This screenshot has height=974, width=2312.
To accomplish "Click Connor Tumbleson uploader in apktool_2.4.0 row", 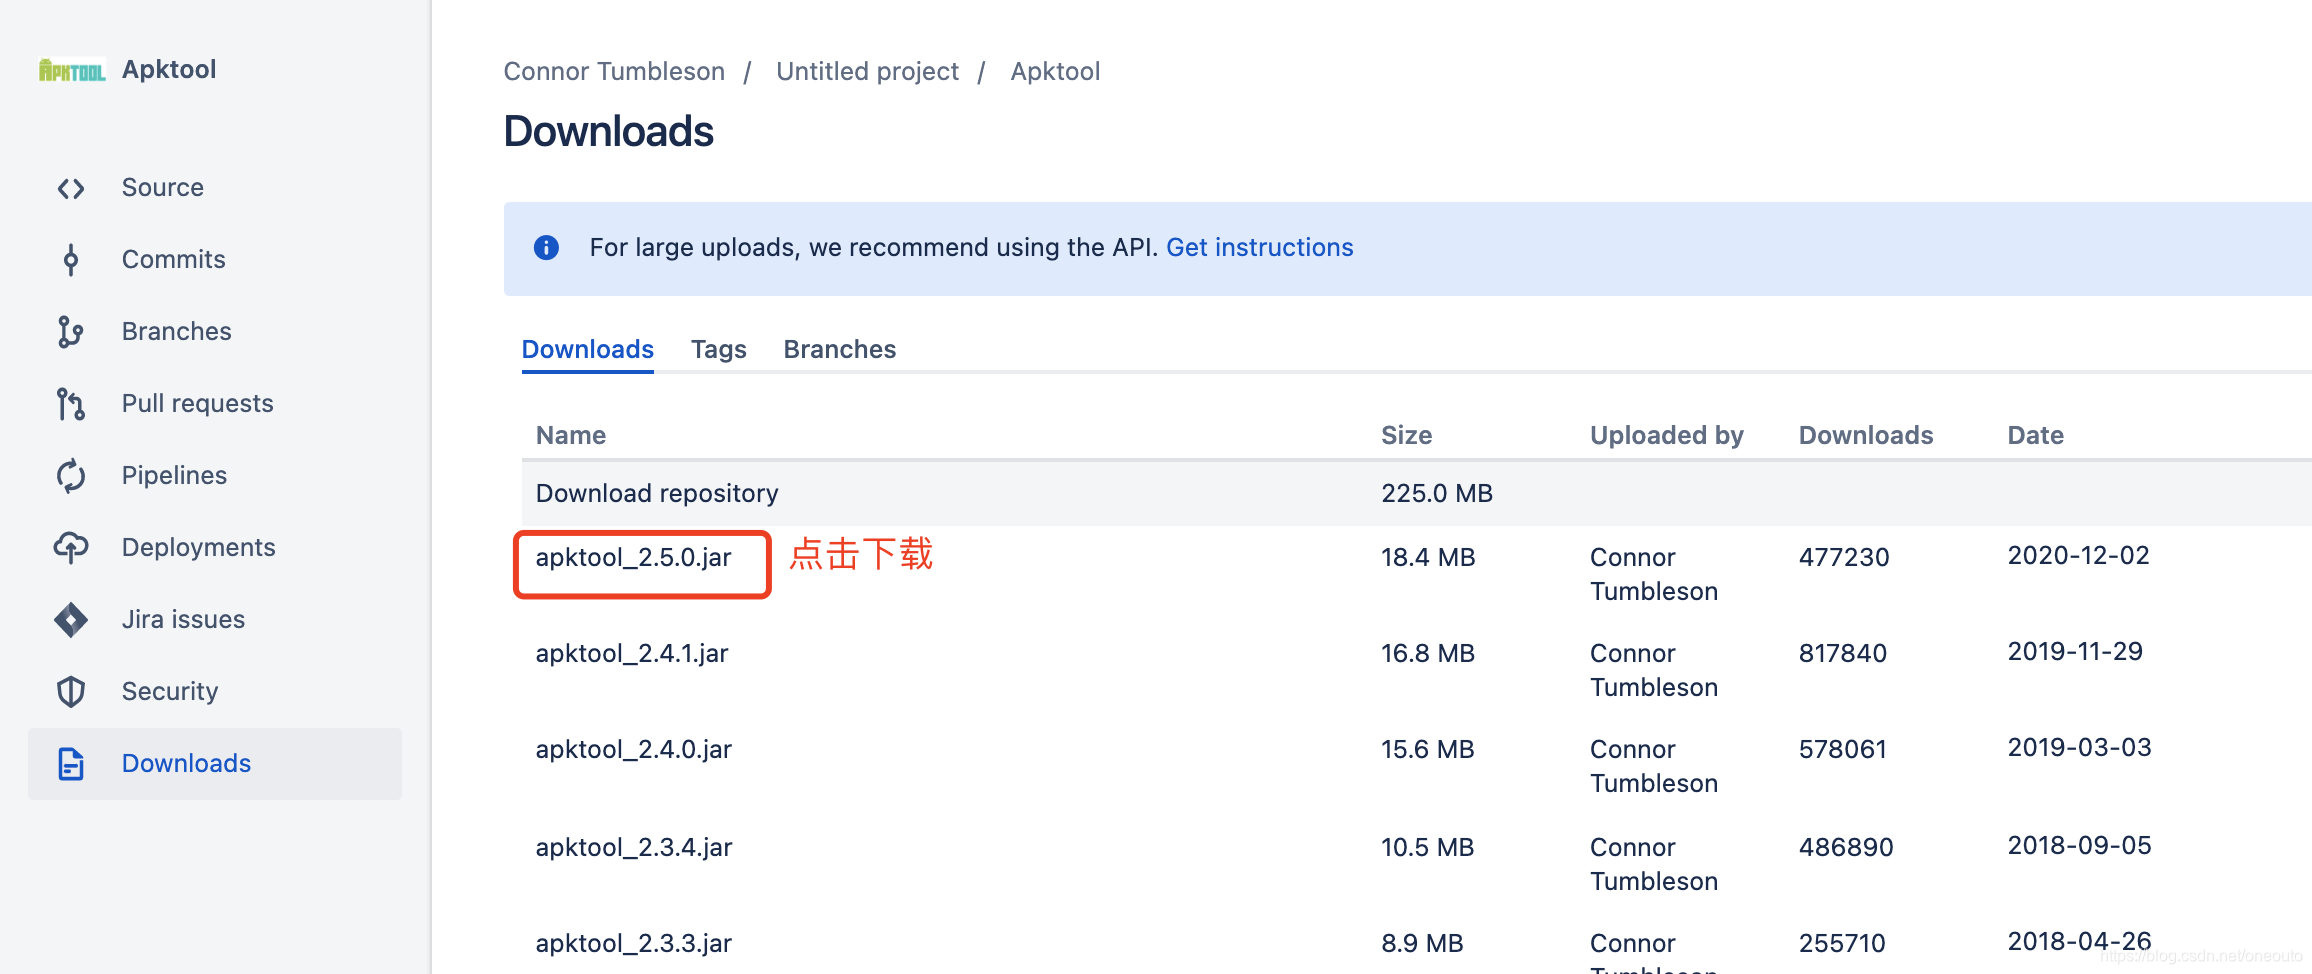I will 1654,766.
